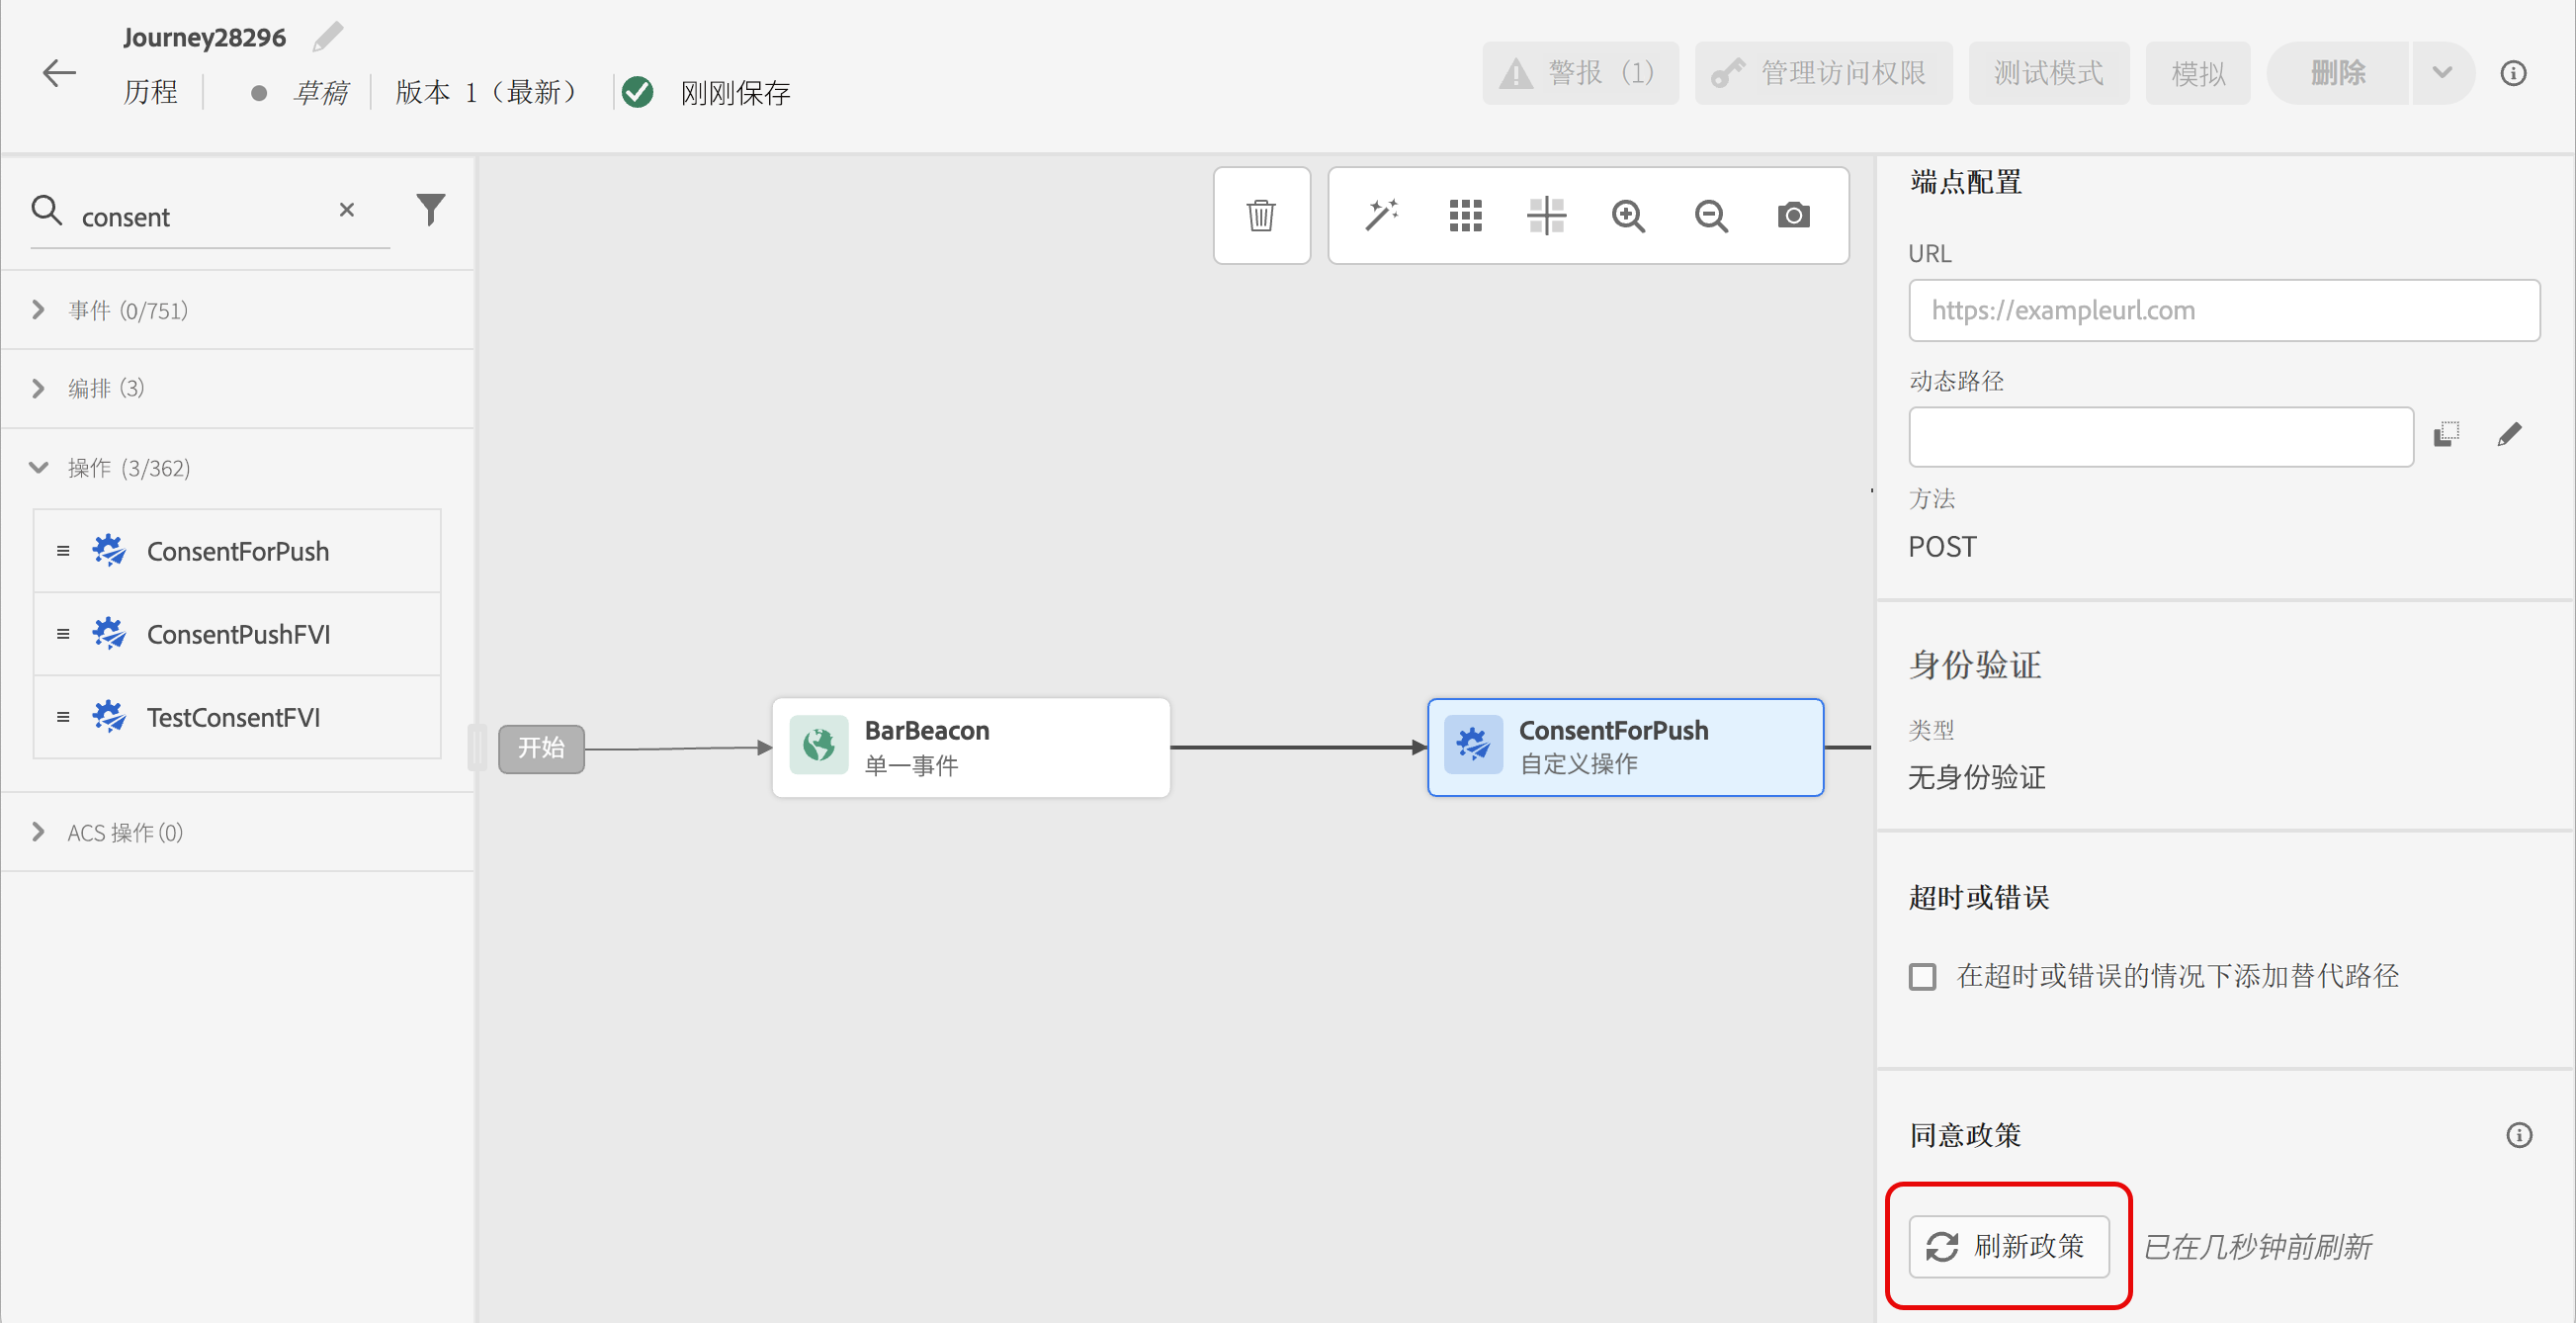Screen dimensions: 2576x1323
Task: Open dropdown arrow next to 删除 button
Action: click(2442, 73)
